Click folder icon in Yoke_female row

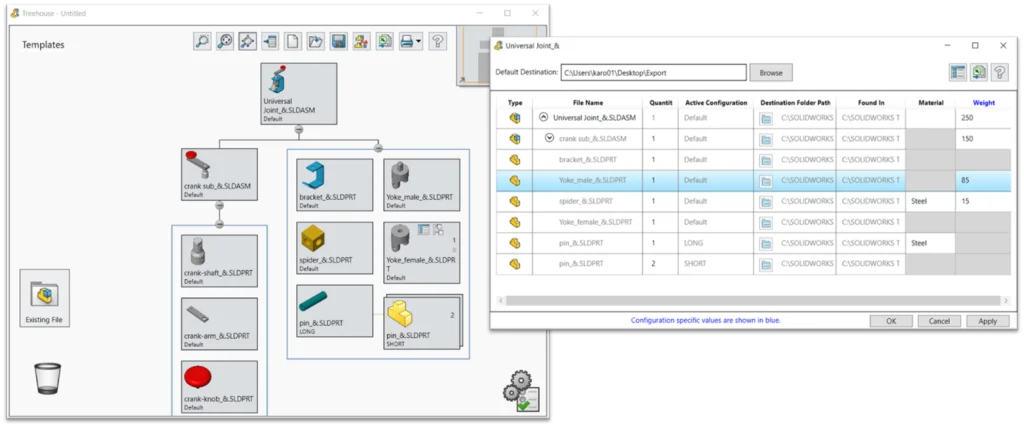766,223
